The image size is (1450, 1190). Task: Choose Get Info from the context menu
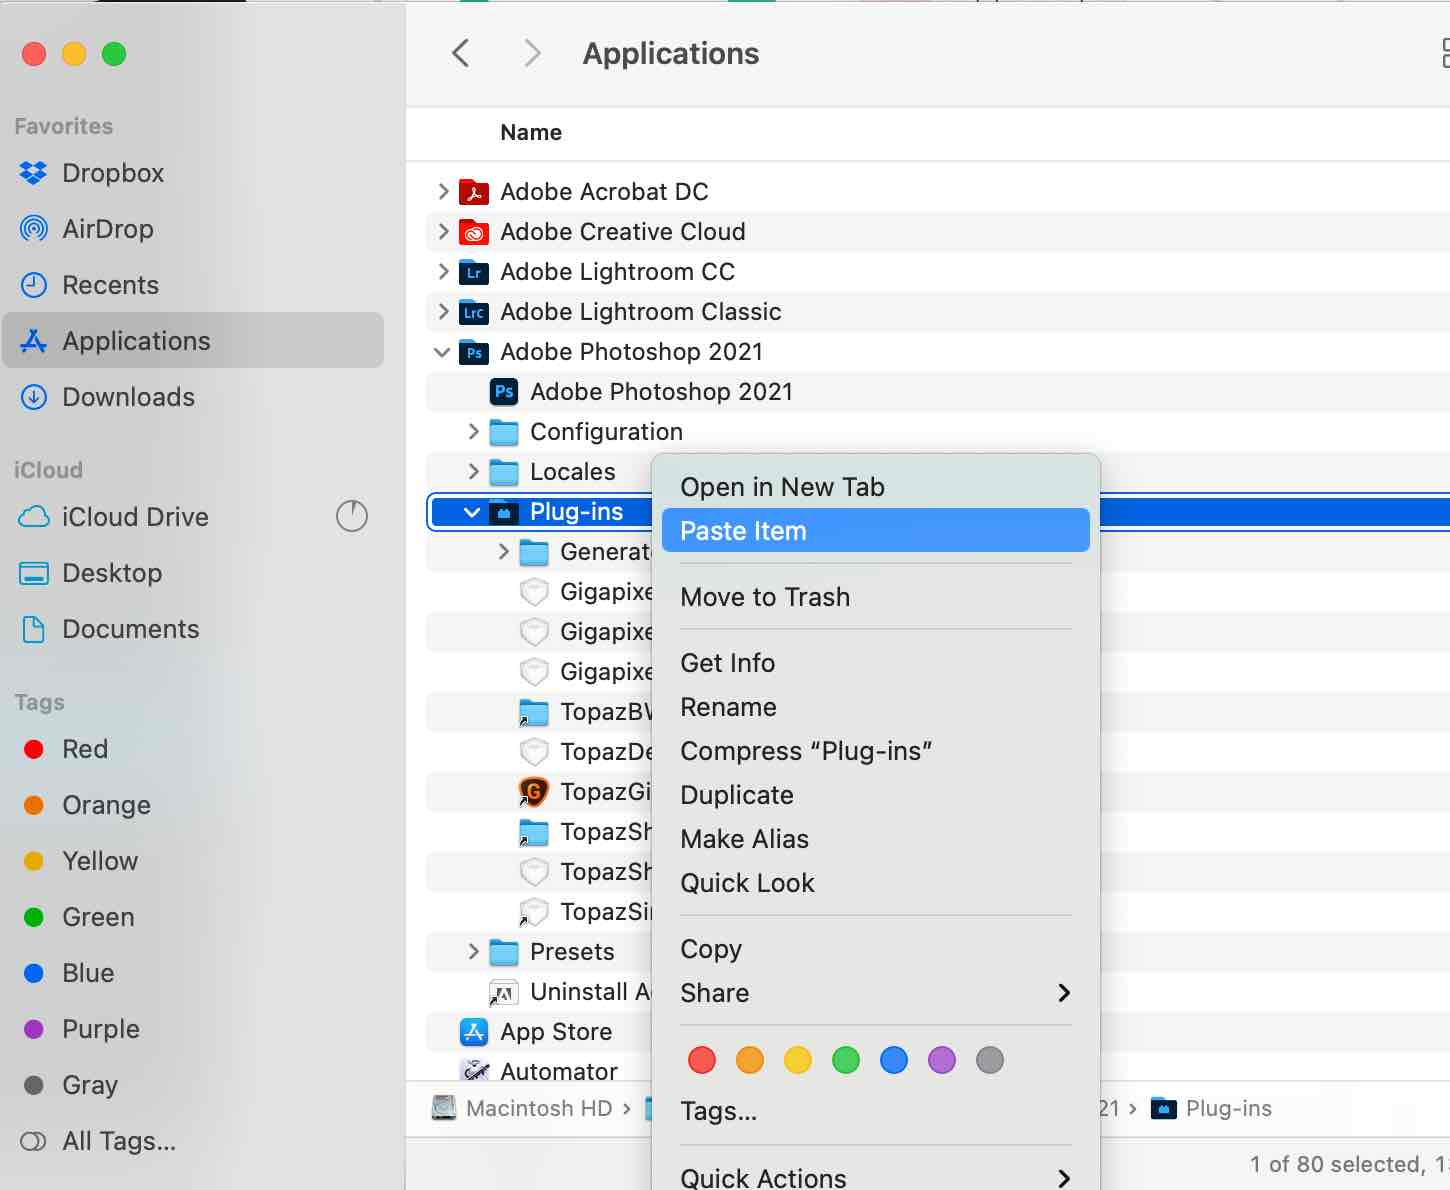(x=875, y=663)
